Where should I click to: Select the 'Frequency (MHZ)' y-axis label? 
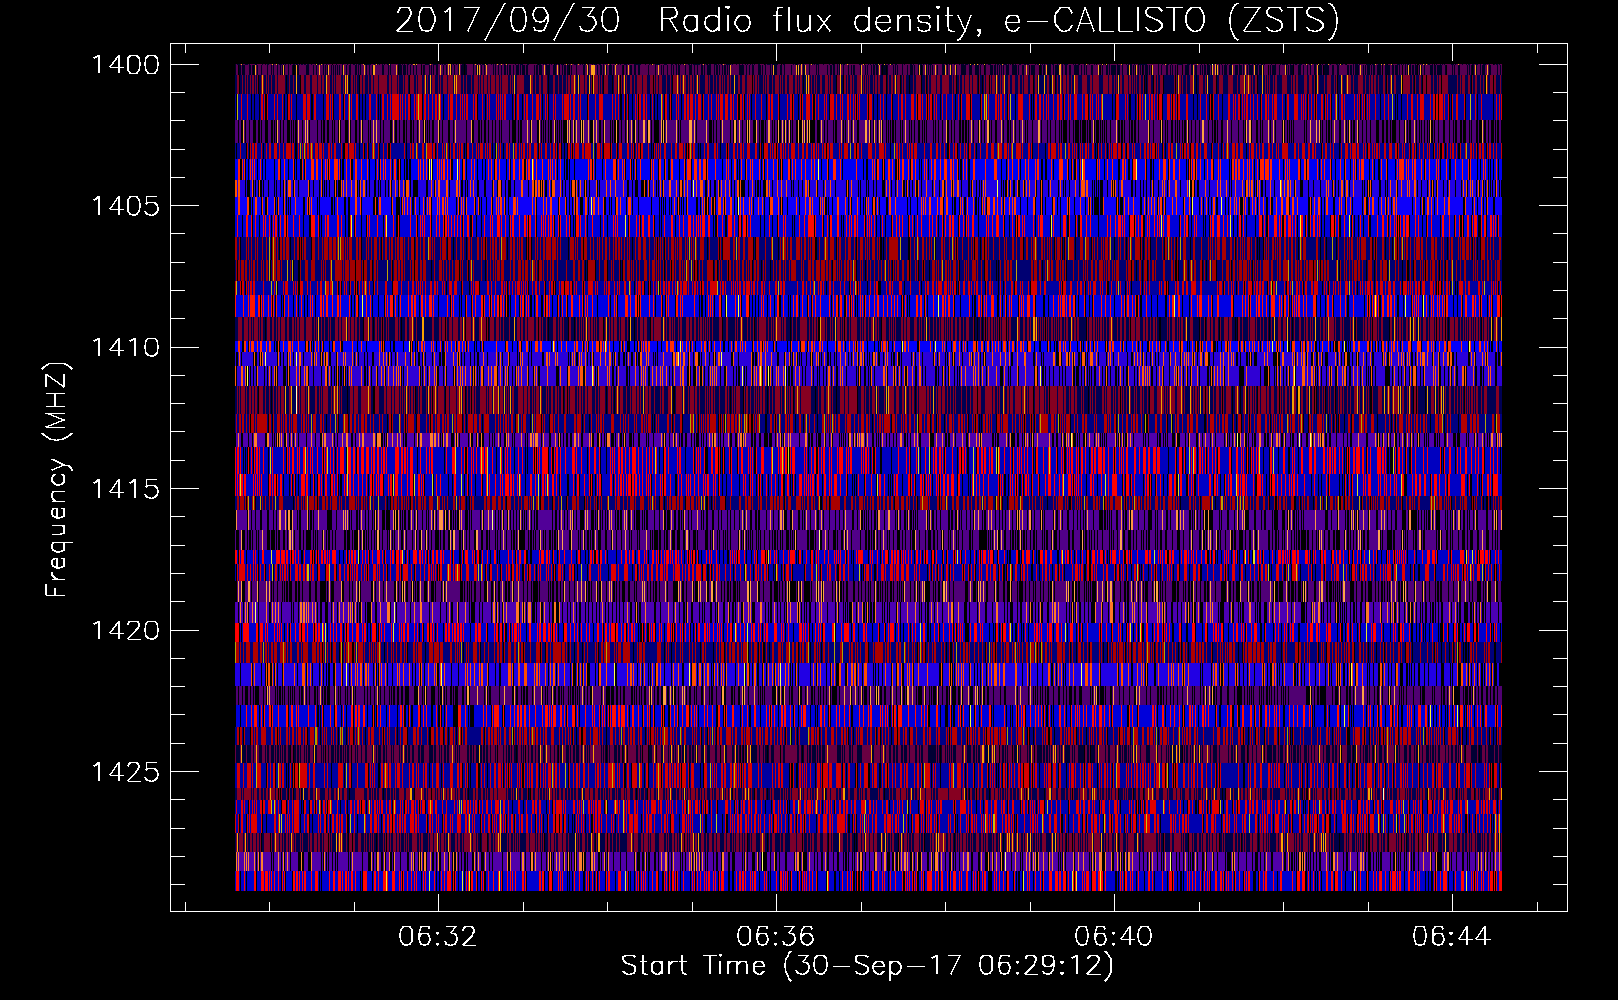point(57,480)
